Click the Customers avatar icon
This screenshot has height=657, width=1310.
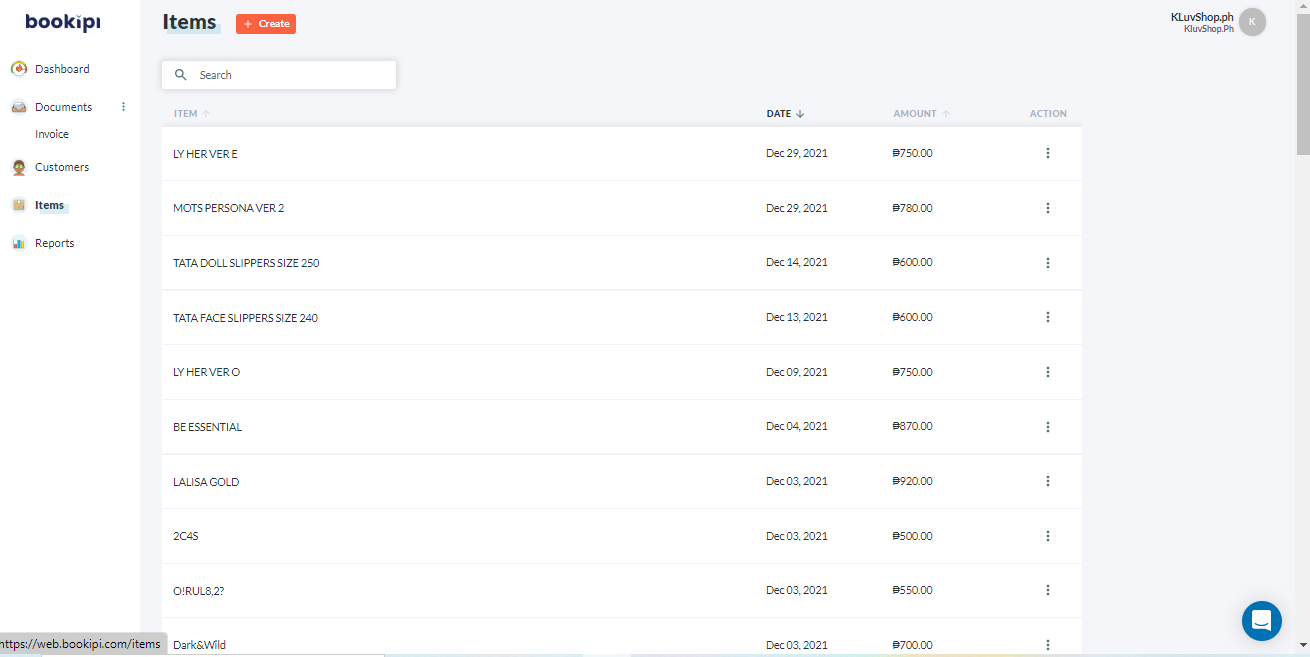pyautogui.click(x=19, y=167)
